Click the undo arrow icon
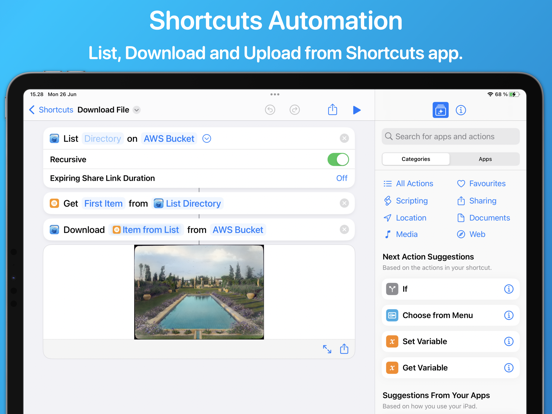The width and height of the screenshot is (552, 414). [270, 110]
